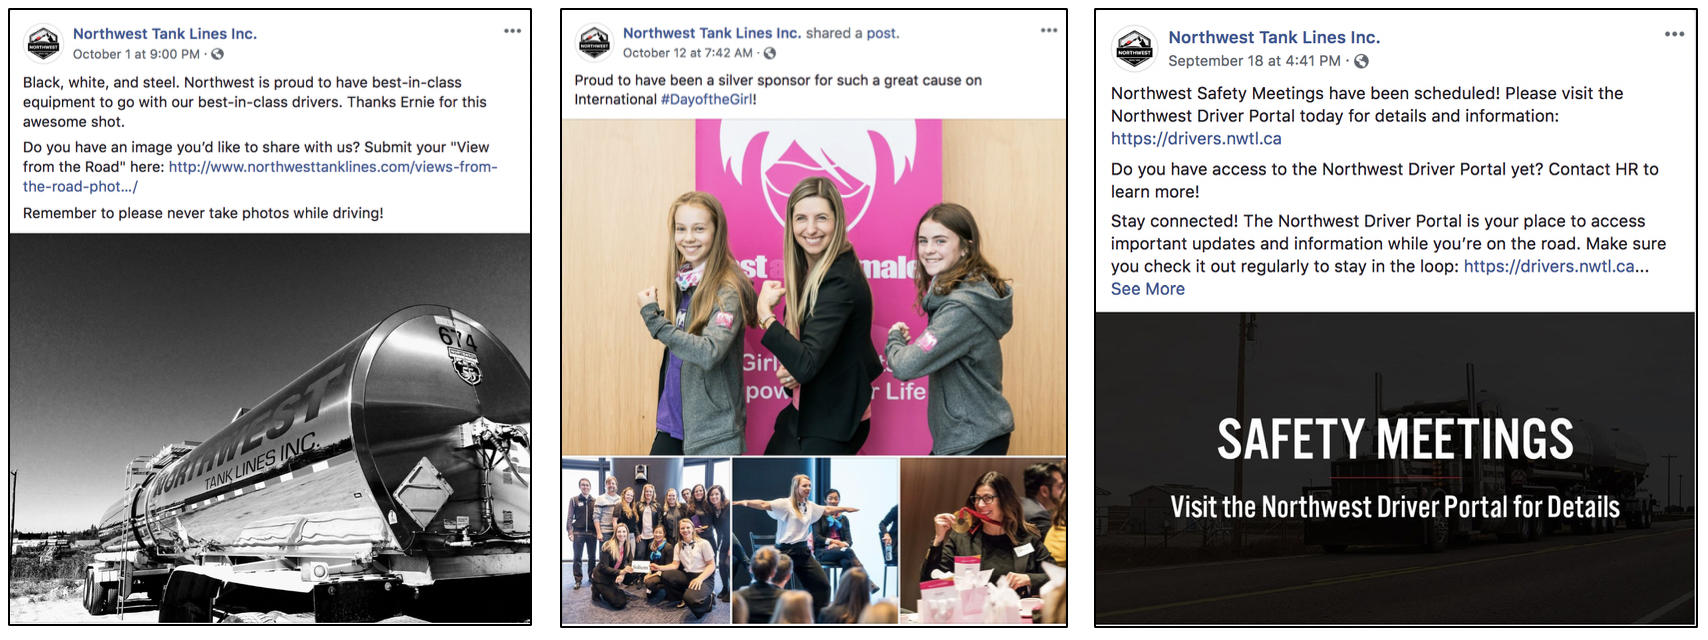
Task: Open October 1 at 9:00 PM timestamp
Action: coord(136,54)
